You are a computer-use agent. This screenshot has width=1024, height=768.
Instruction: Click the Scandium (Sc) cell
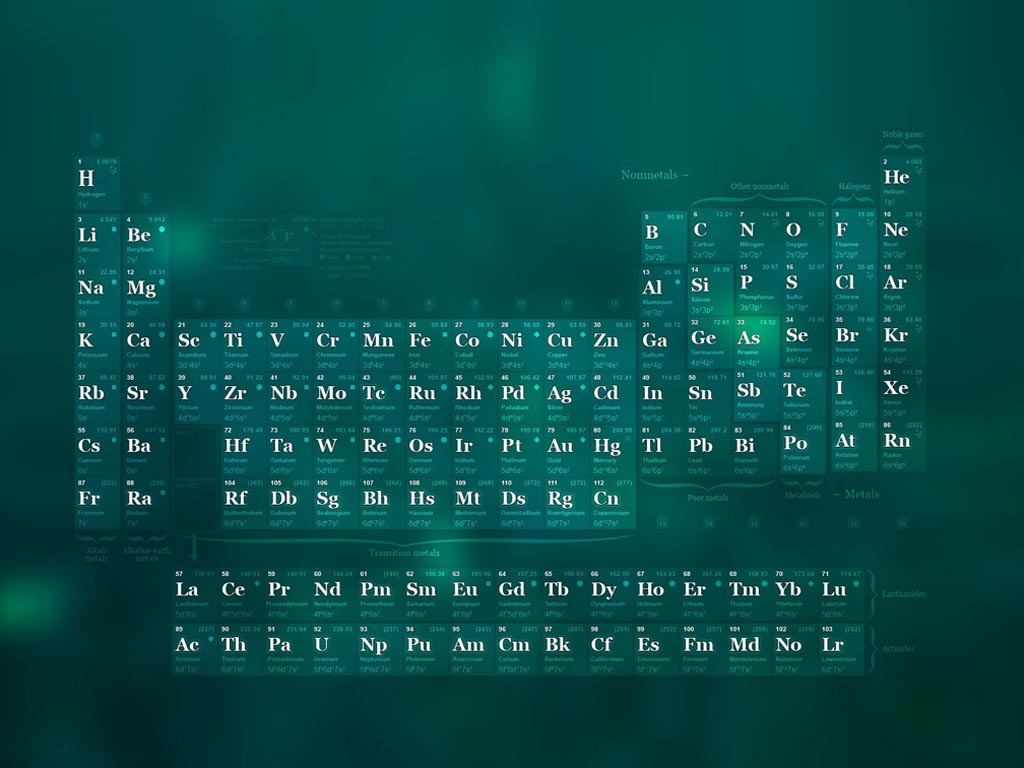[x=197, y=345]
